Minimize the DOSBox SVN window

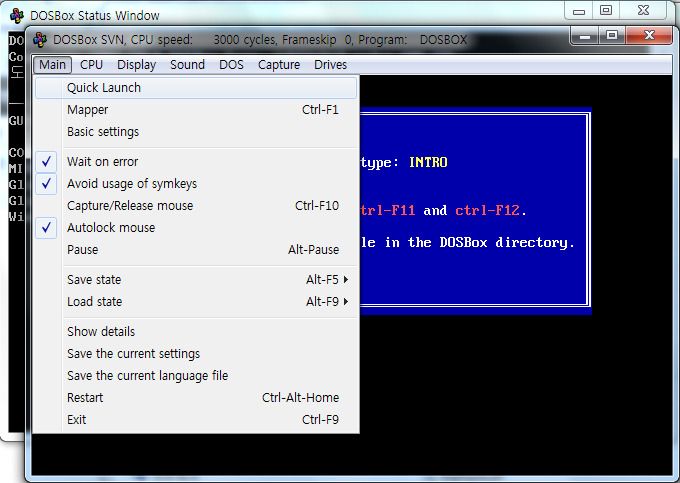point(585,36)
